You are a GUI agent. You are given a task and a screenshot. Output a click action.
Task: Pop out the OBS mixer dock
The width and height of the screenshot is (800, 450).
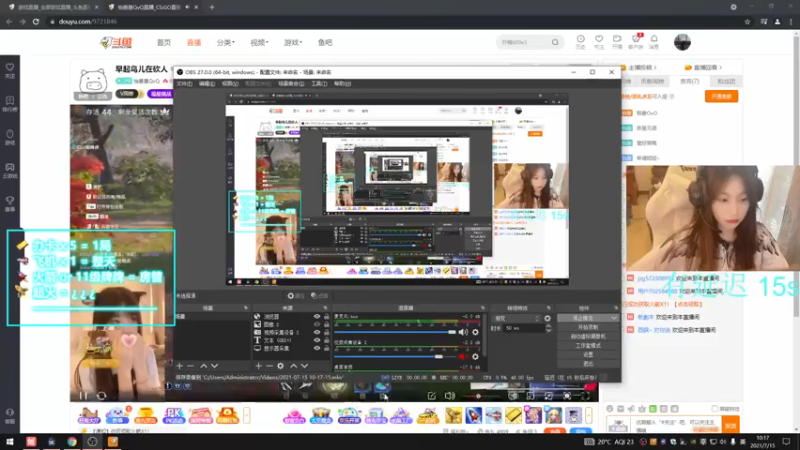tap(483, 308)
